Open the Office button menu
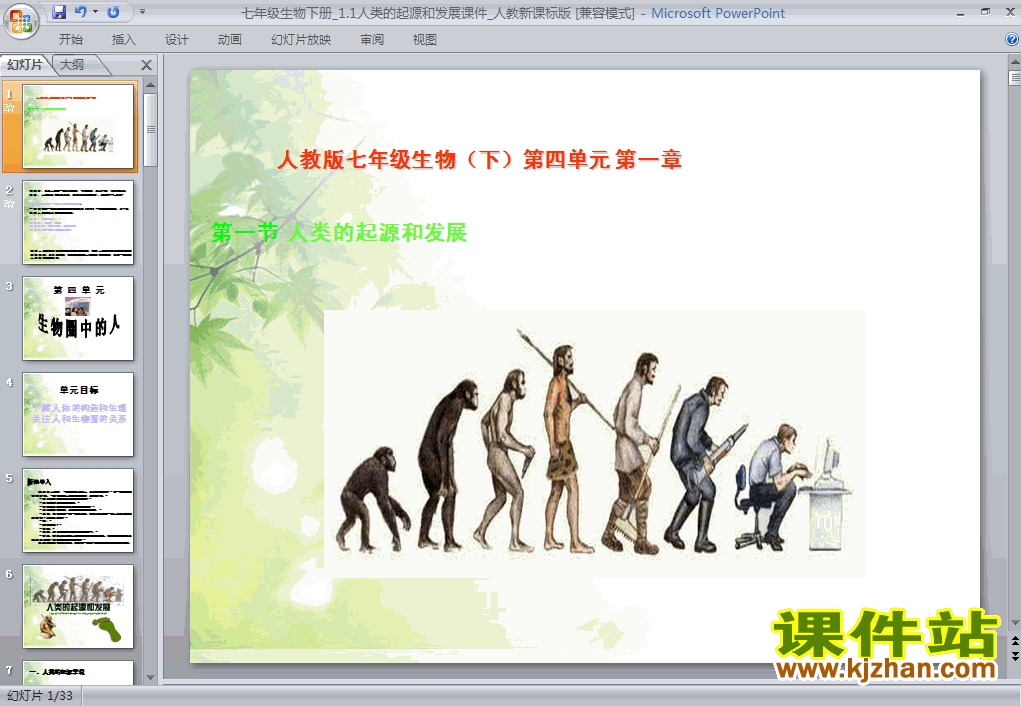 click(21, 21)
